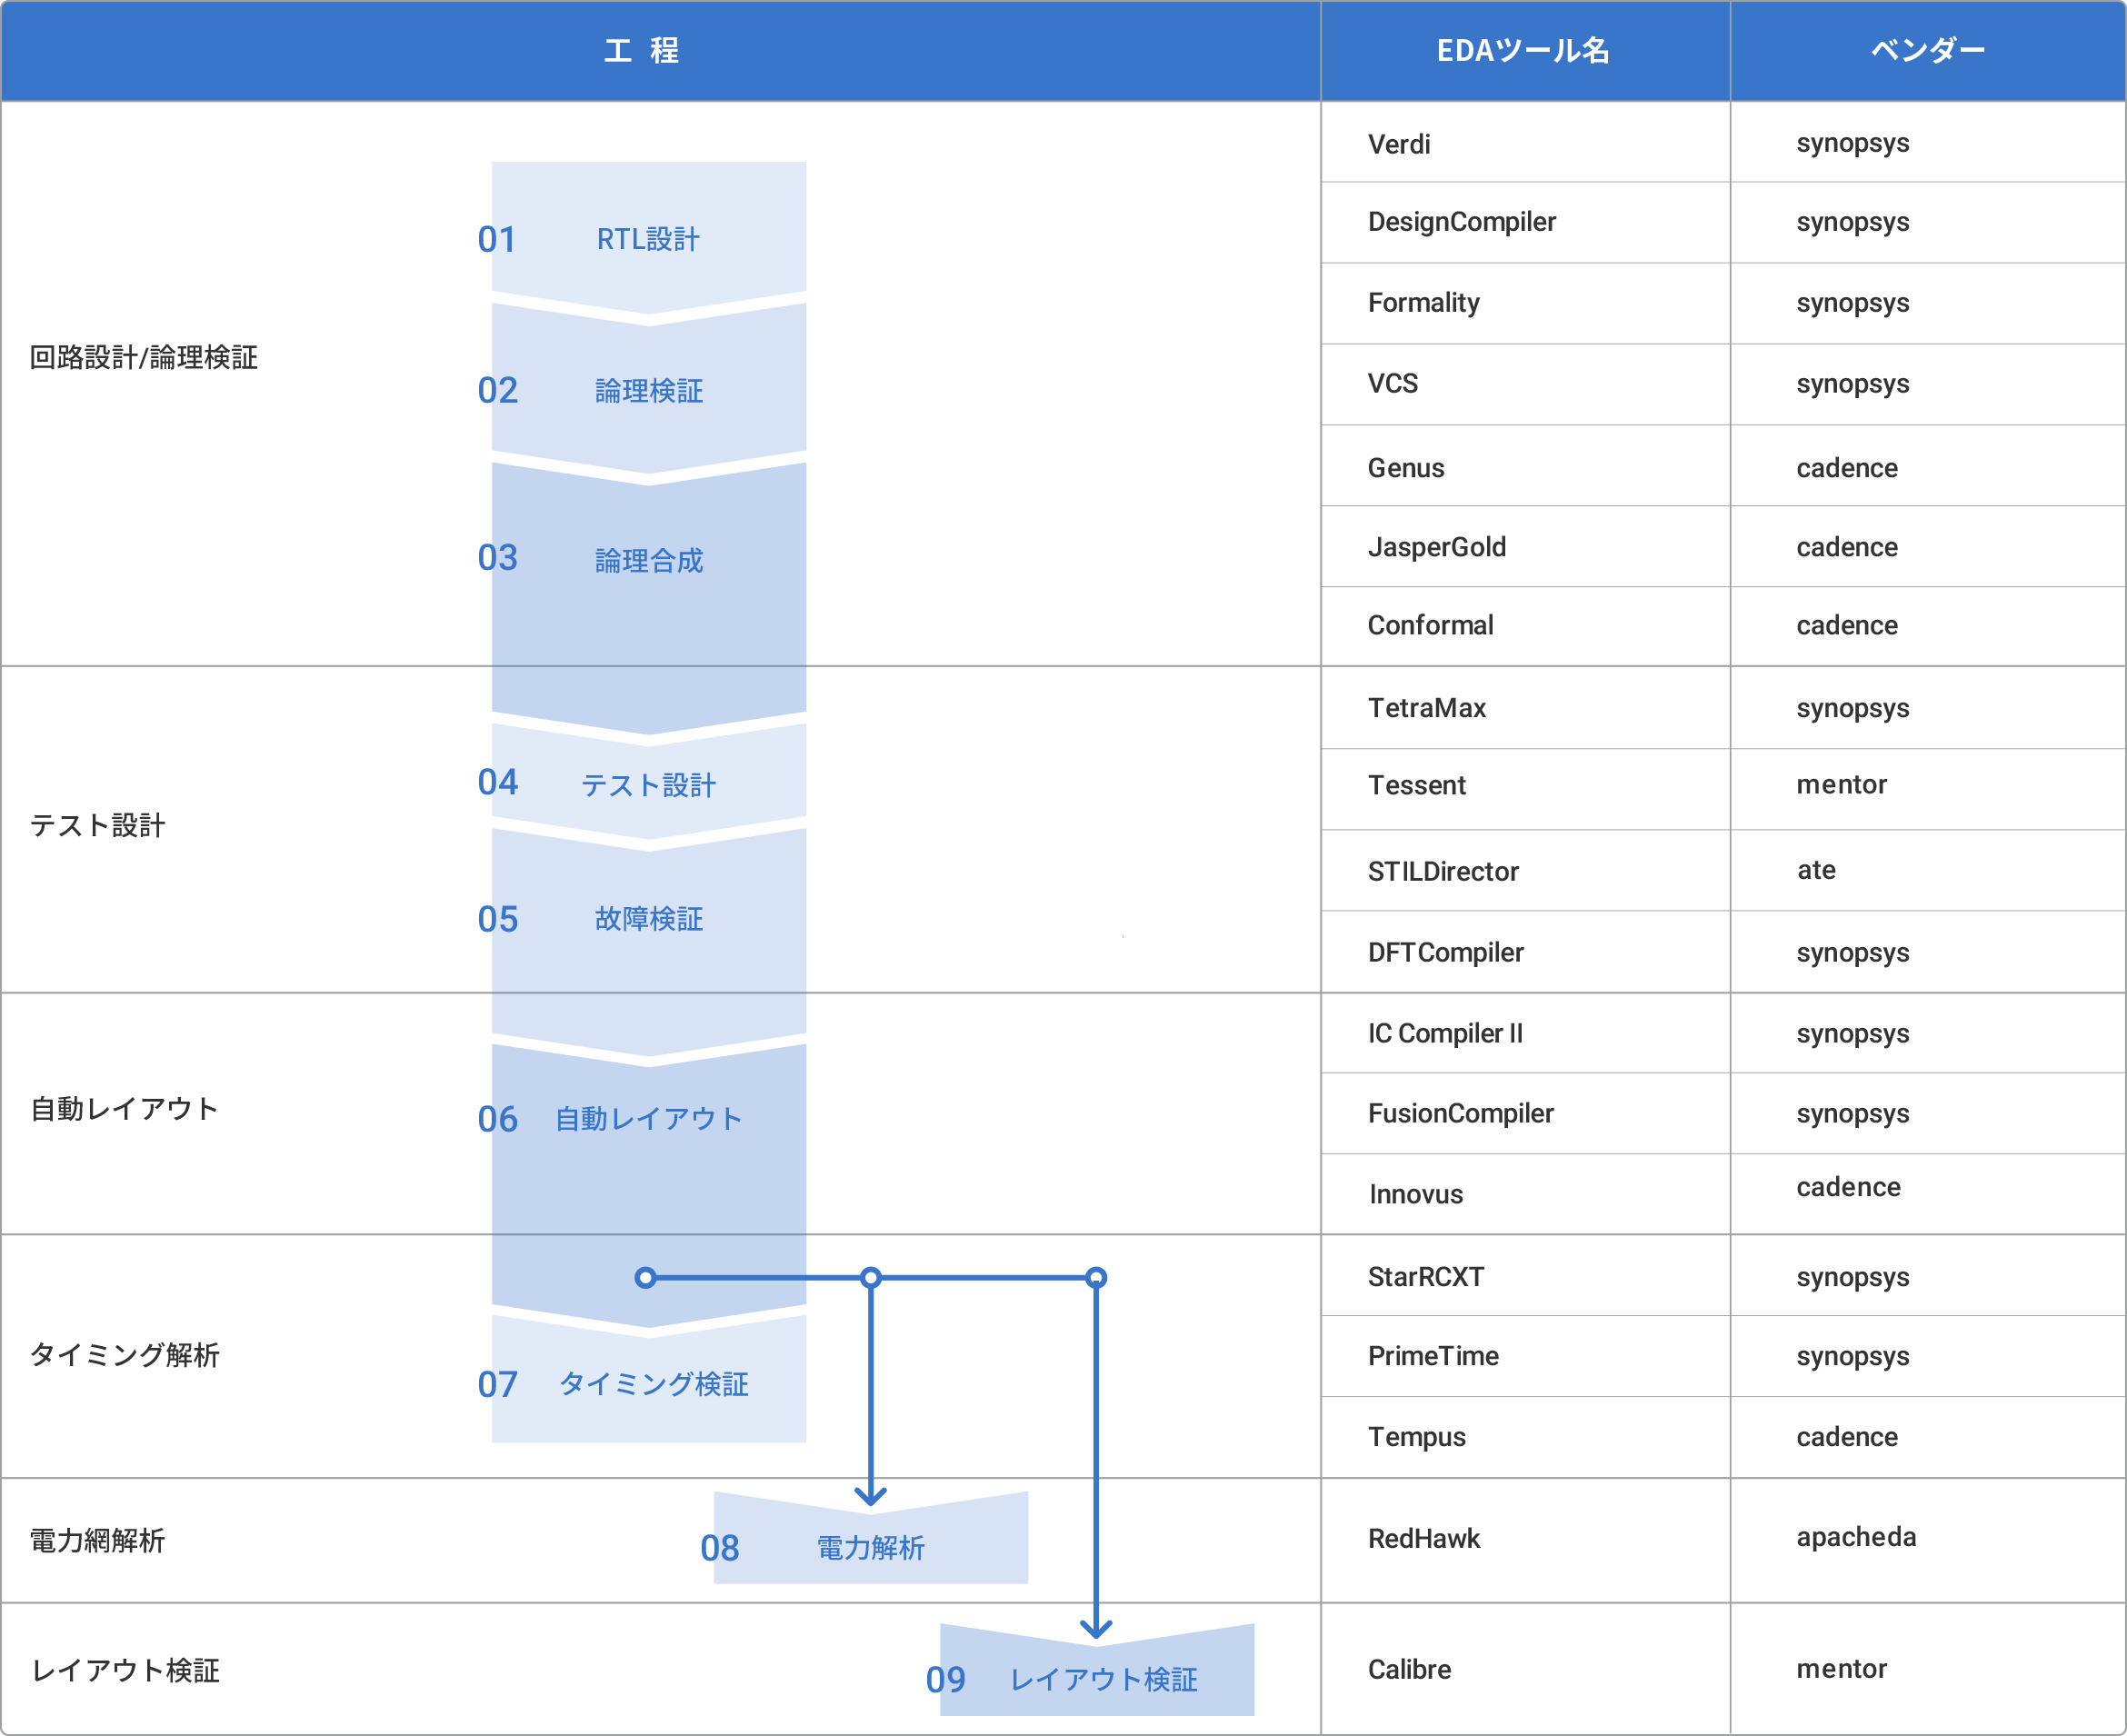Select the 08 電力解析 process step
Image resolution: width=2127 pixels, height=1736 pixels.
[869, 1548]
